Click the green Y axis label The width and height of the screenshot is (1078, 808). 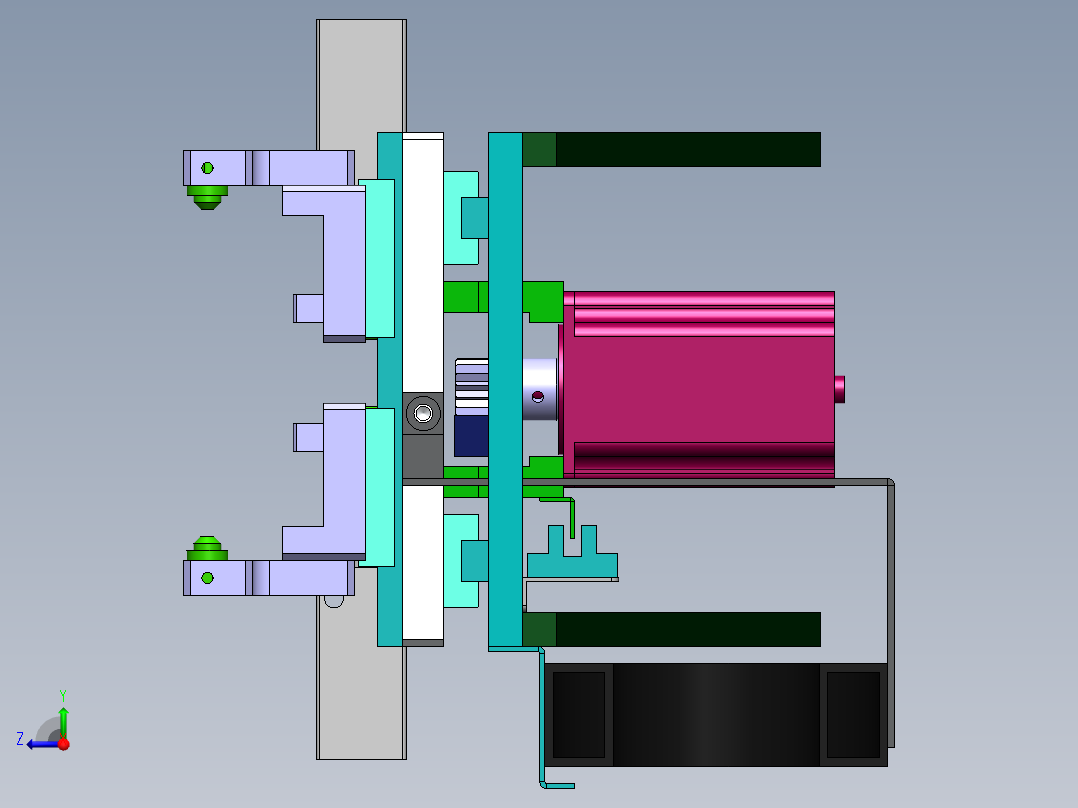point(62,694)
